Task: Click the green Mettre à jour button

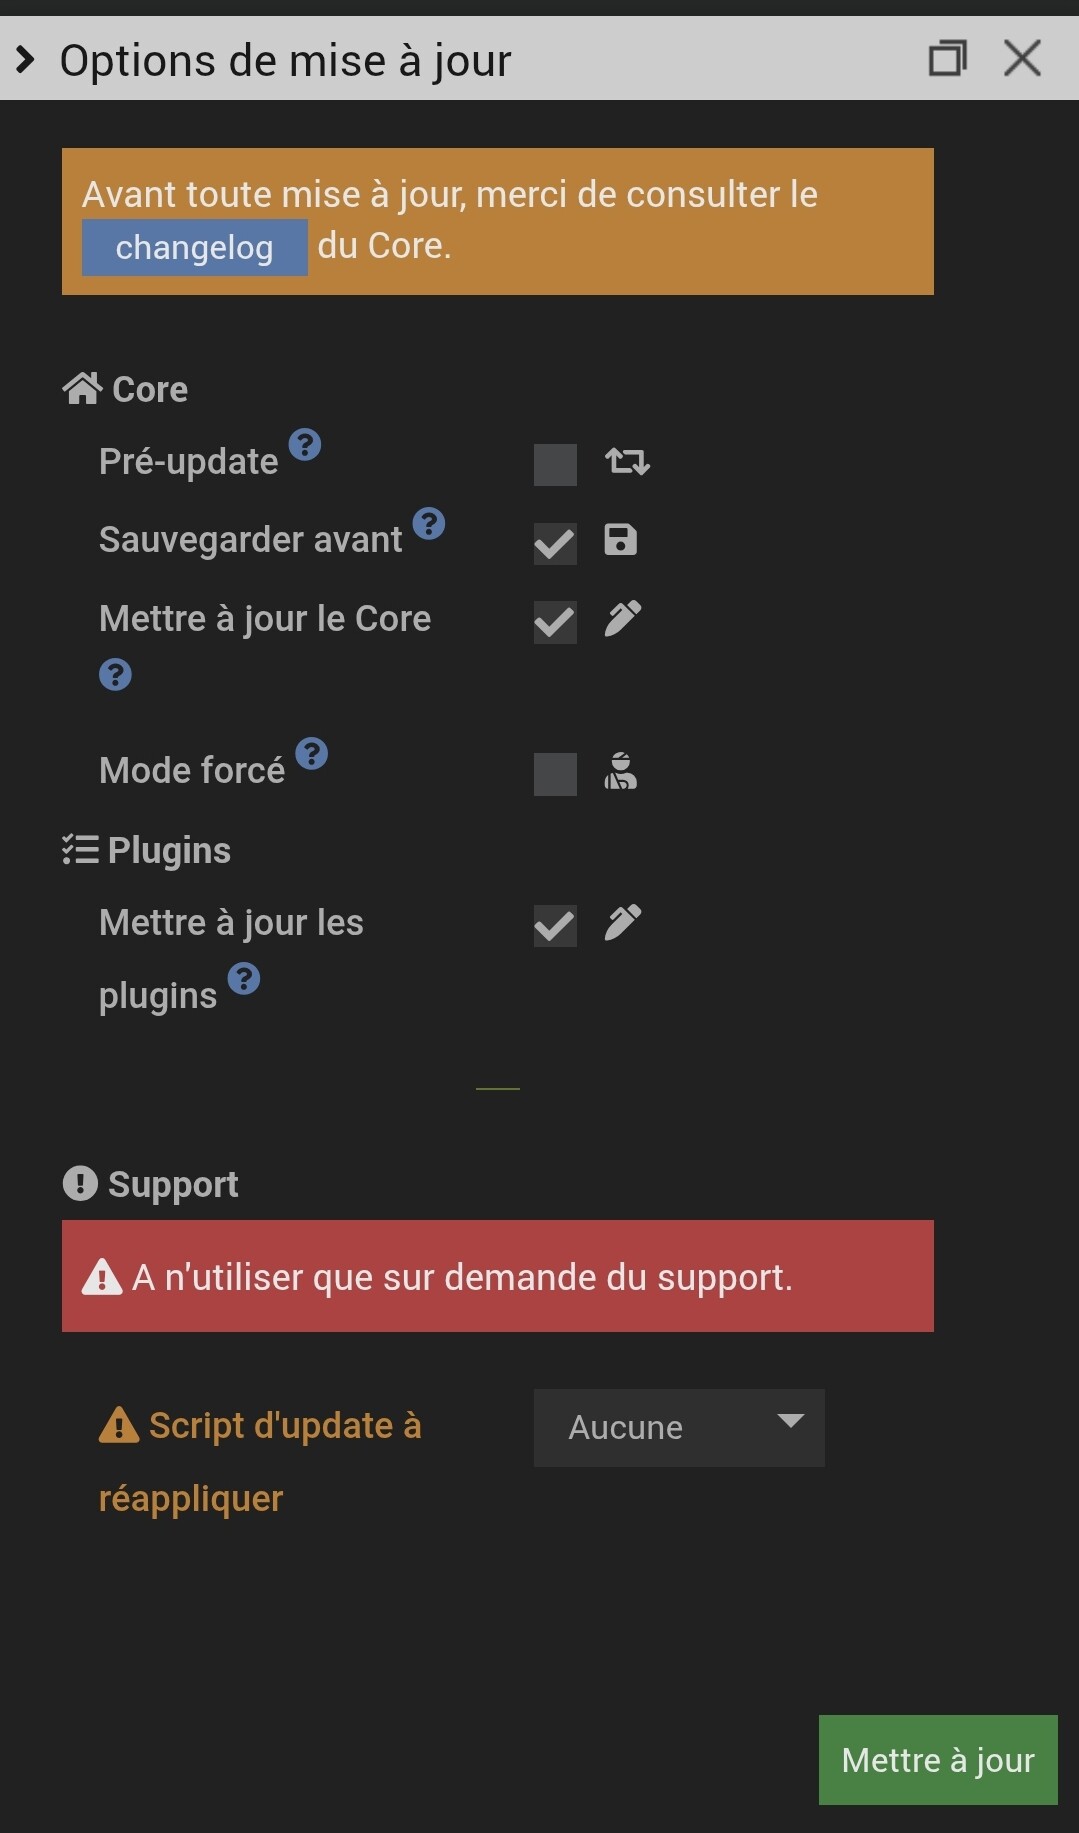Action: click(x=938, y=1760)
